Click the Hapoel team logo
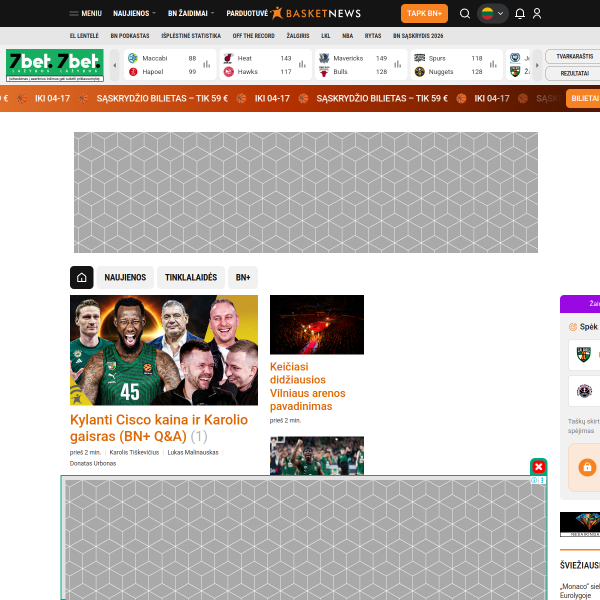600x600 pixels. pos(133,72)
